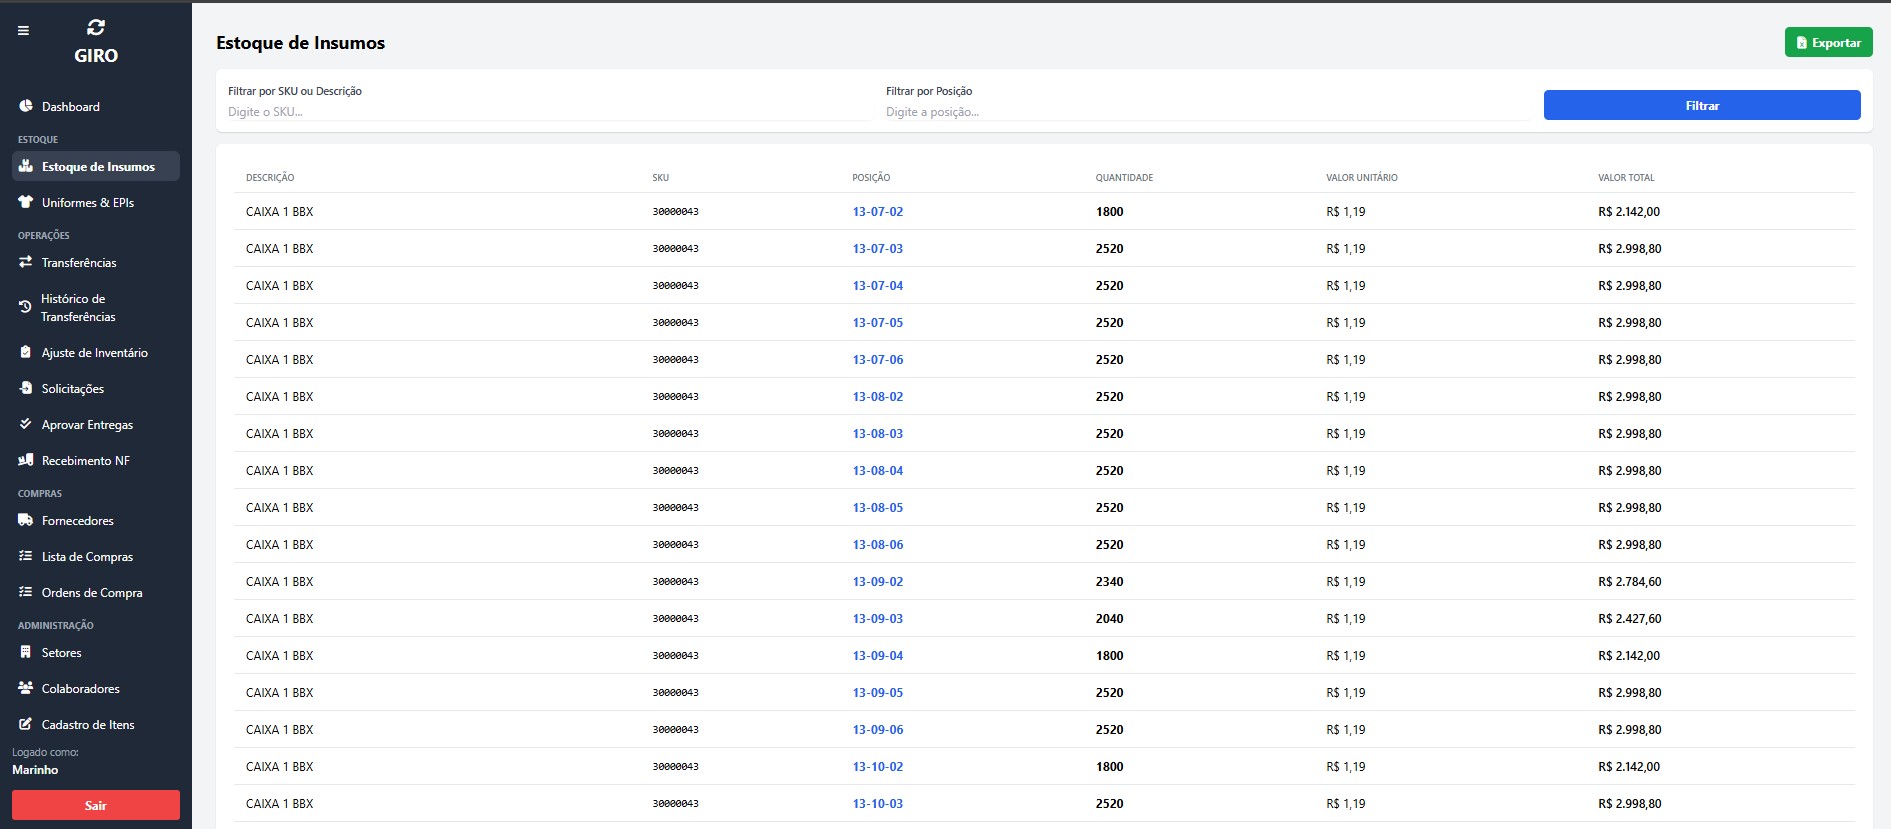Click the blue Filtrar button

(x=1701, y=105)
